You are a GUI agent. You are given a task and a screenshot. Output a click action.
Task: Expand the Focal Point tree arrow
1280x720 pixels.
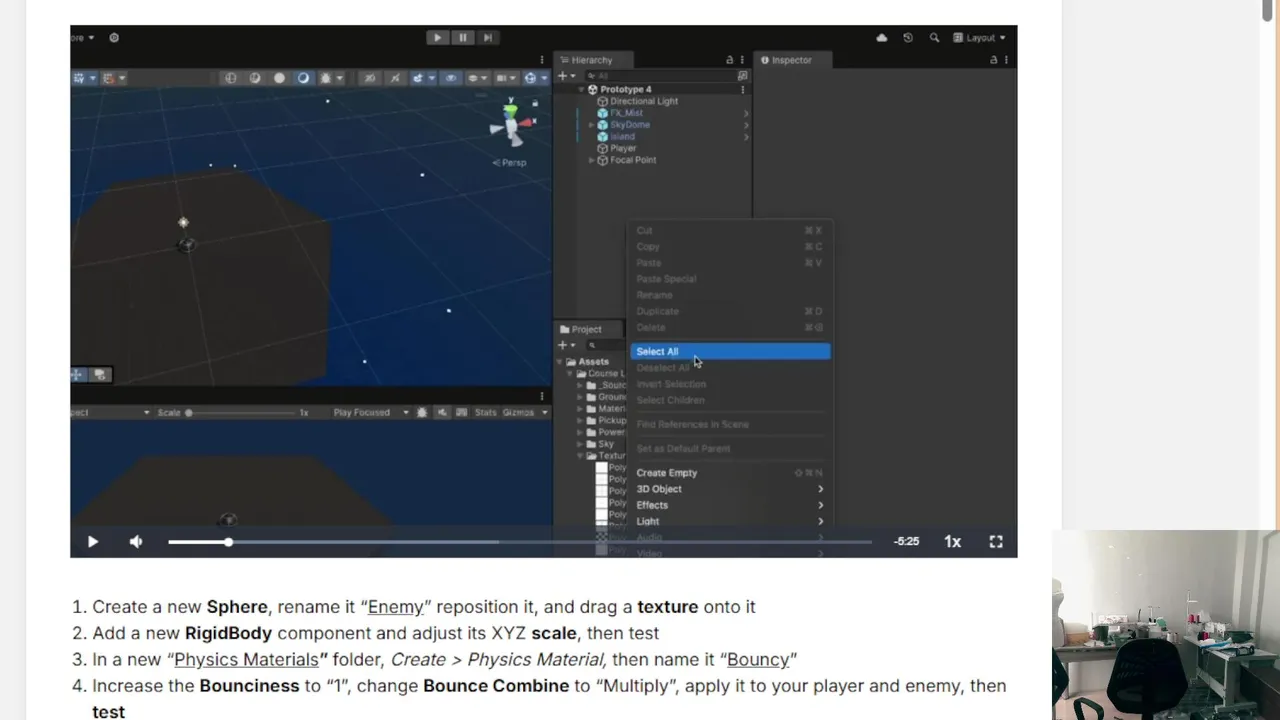click(x=591, y=160)
